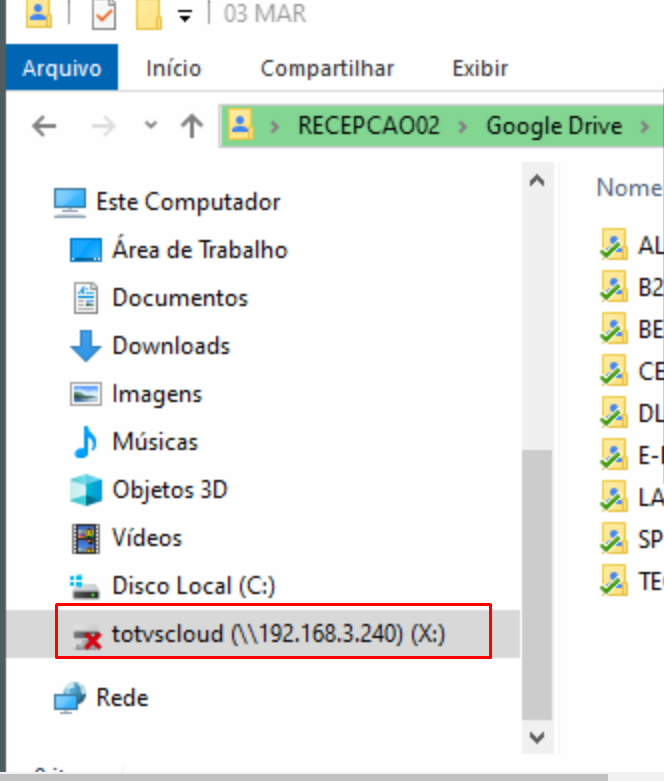The width and height of the screenshot is (664, 781).
Task: Open Downloads in the navigation pane
Action: coord(171,346)
